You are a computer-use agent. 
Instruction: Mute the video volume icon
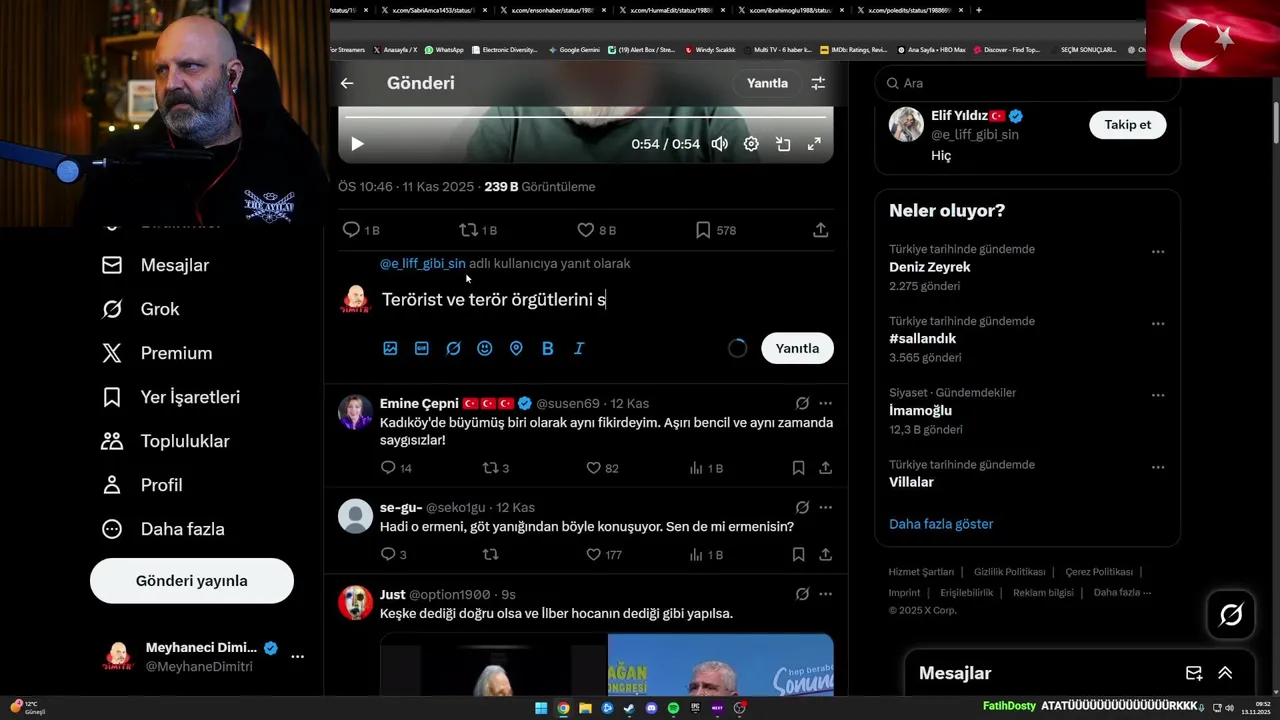[719, 144]
